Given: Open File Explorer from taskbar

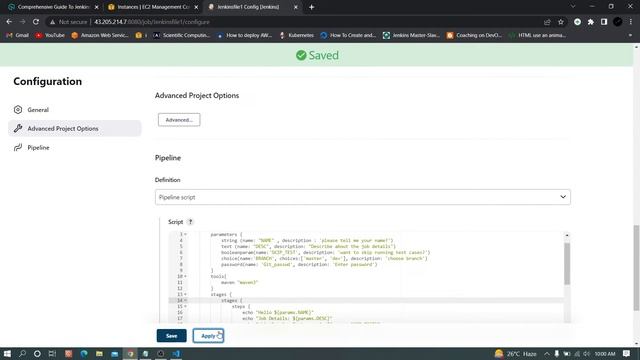Looking at the screenshot, I should point(99,353).
